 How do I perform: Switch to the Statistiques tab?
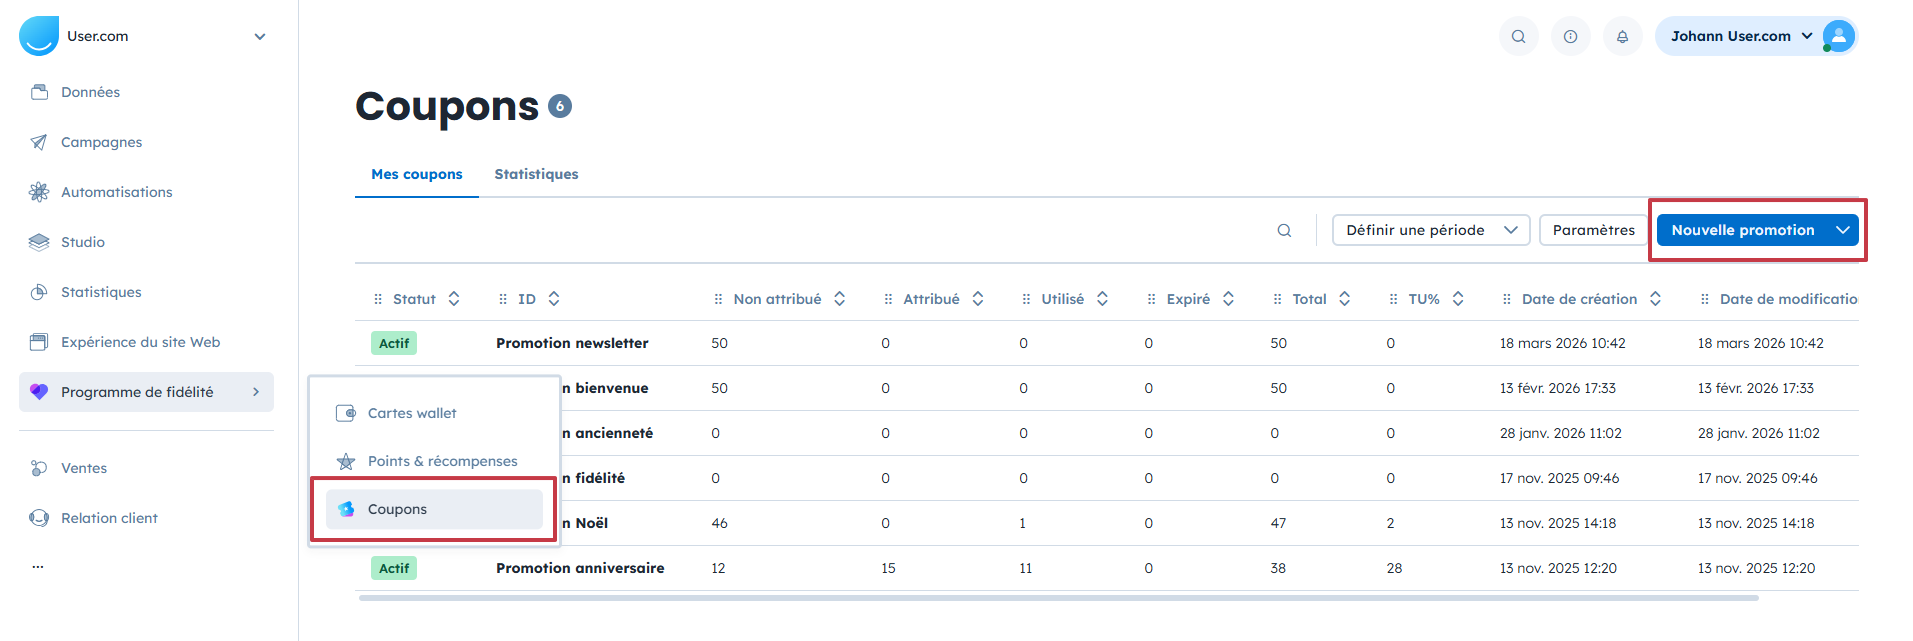536,174
